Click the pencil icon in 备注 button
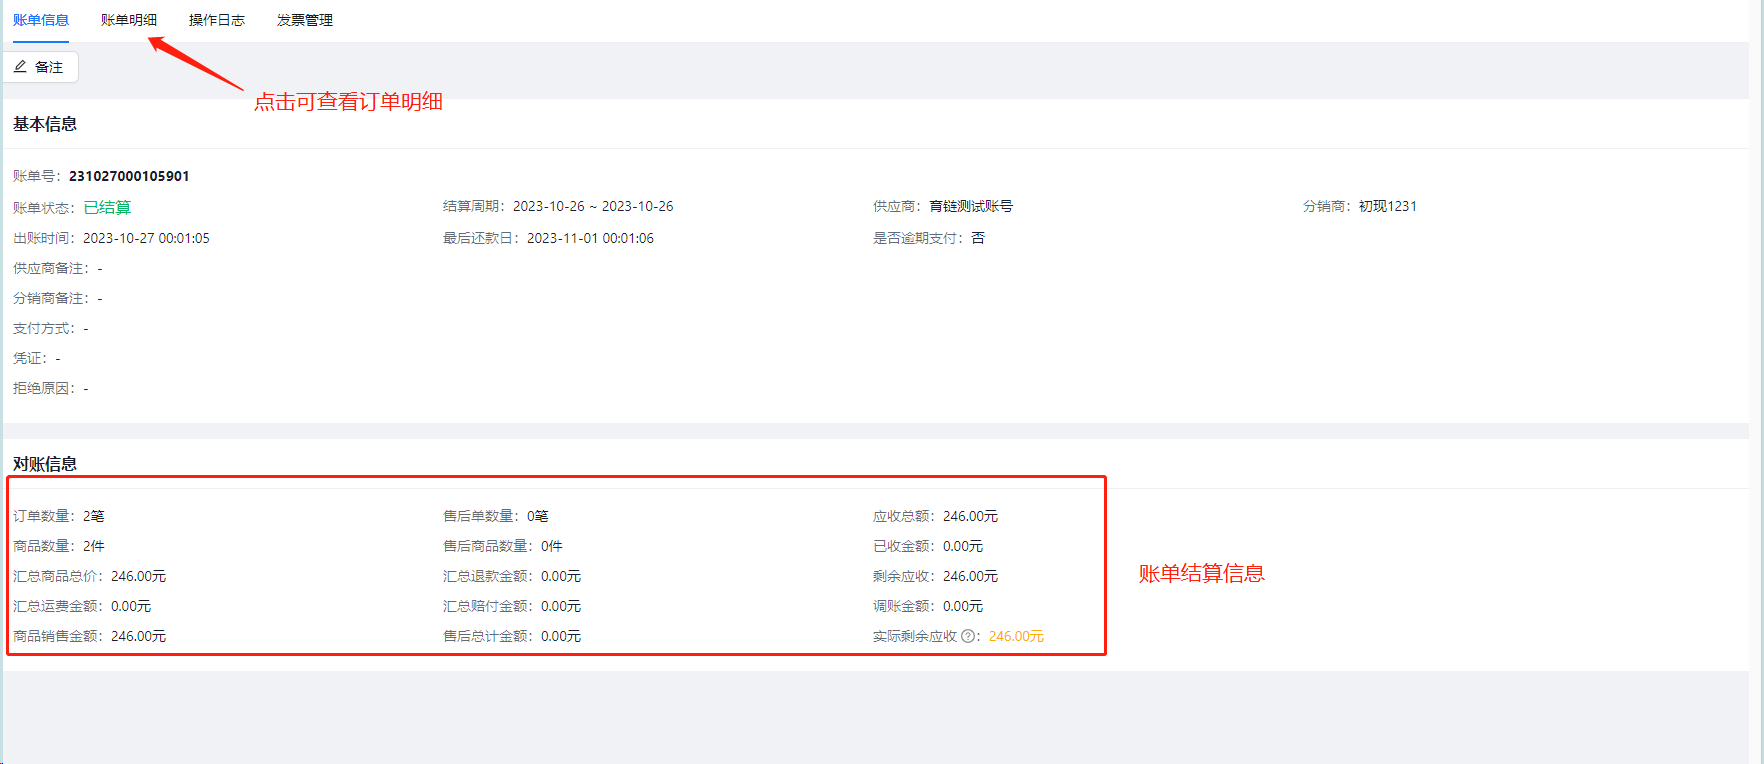Image resolution: width=1764 pixels, height=764 pixels. point(20,67)
